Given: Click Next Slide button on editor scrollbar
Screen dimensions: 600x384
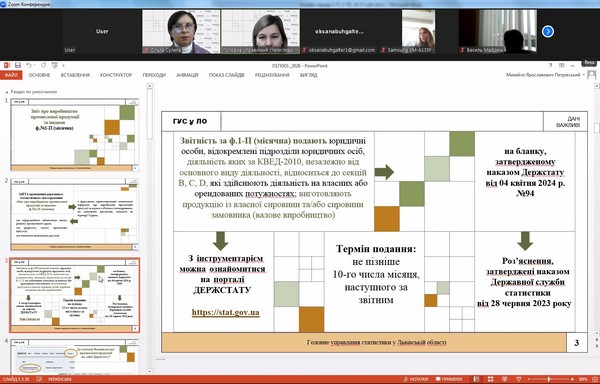Looking at the screenshot, I should (x=597, y=345).
